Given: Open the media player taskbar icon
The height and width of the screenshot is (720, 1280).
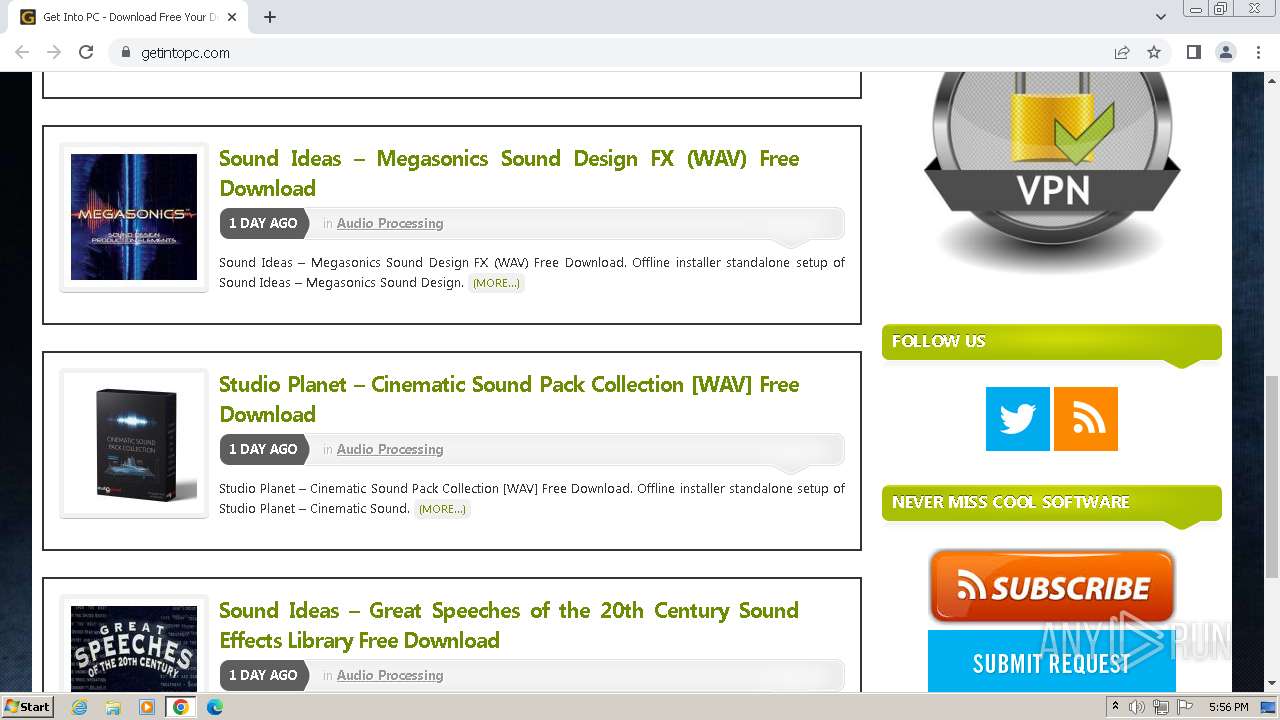Looking at the screenshot, I should point(147,707).
